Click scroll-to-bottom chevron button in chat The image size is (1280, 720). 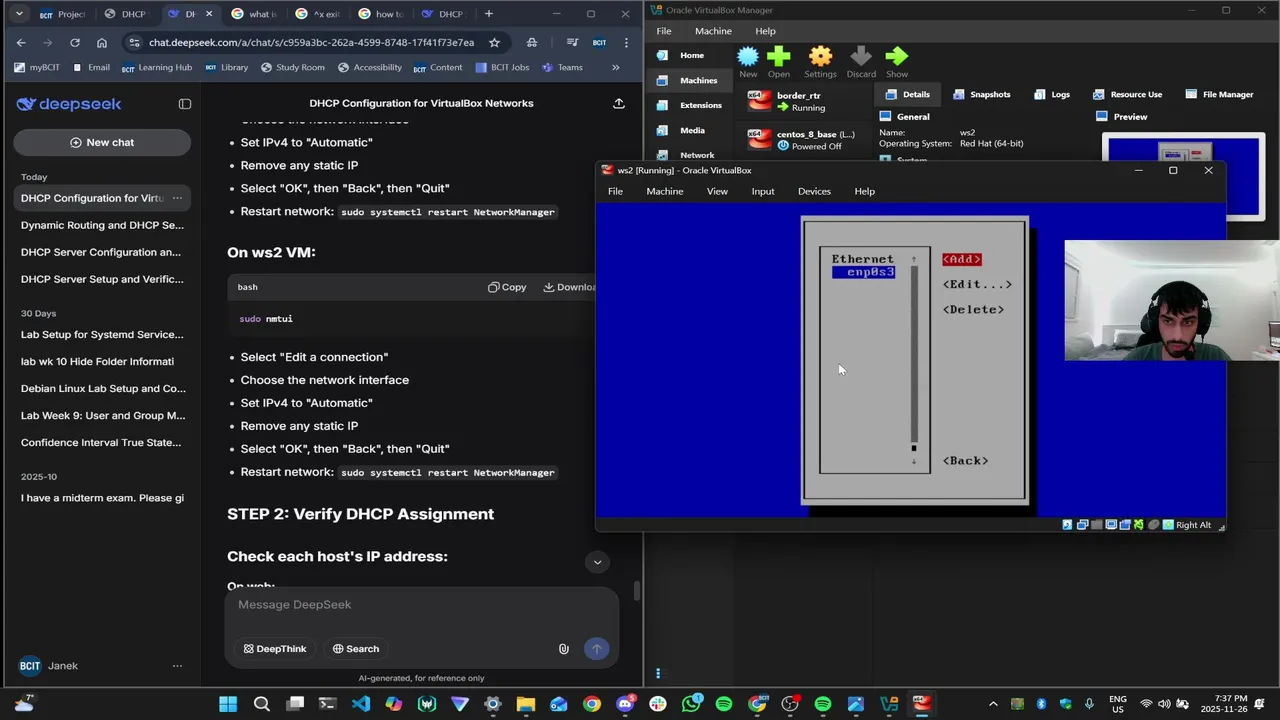(x=597, y=562)
